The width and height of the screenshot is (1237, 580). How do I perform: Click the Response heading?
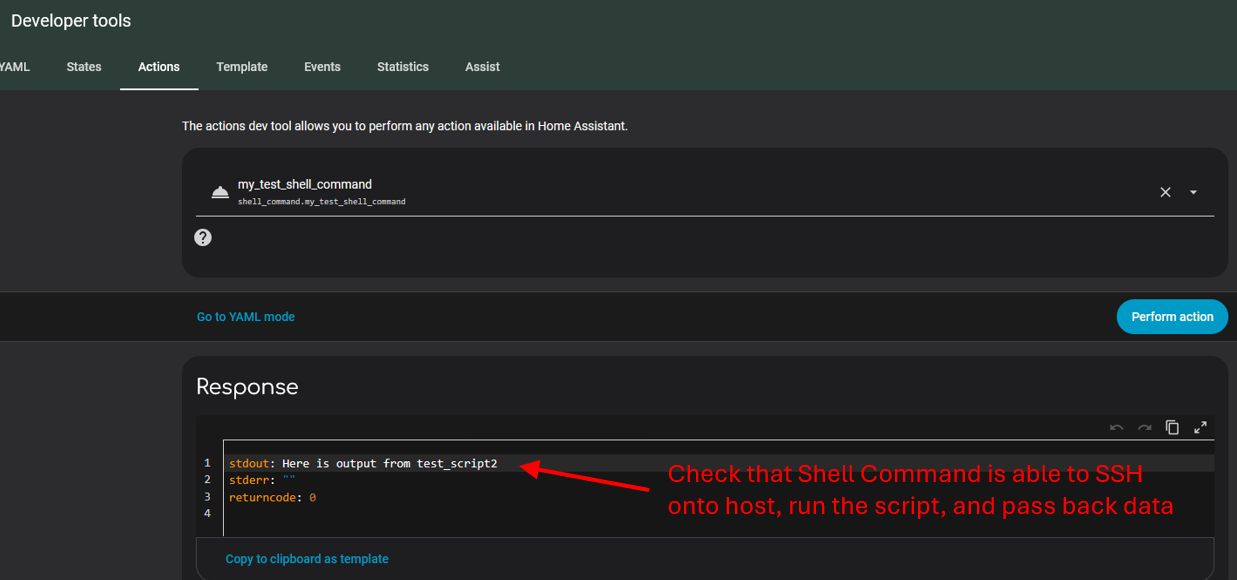247,387
